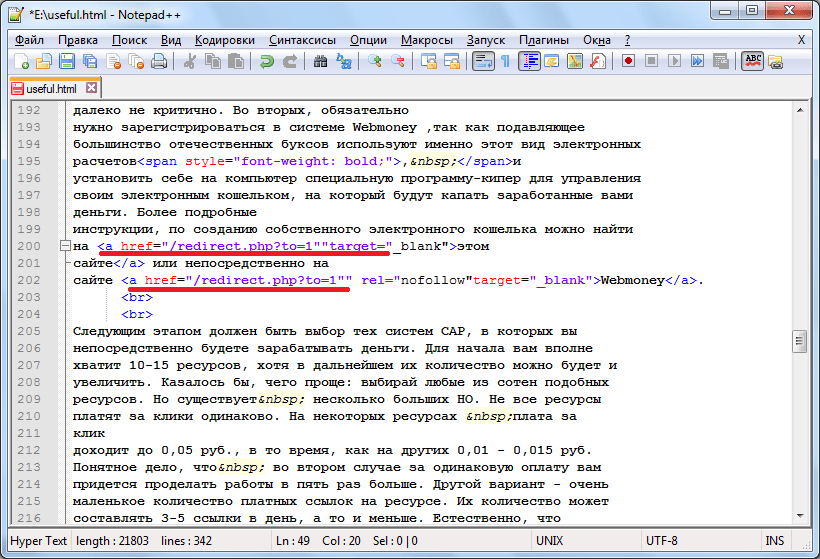Switch to the useful.html tab

pyautogui.click(x=51, y=89)
